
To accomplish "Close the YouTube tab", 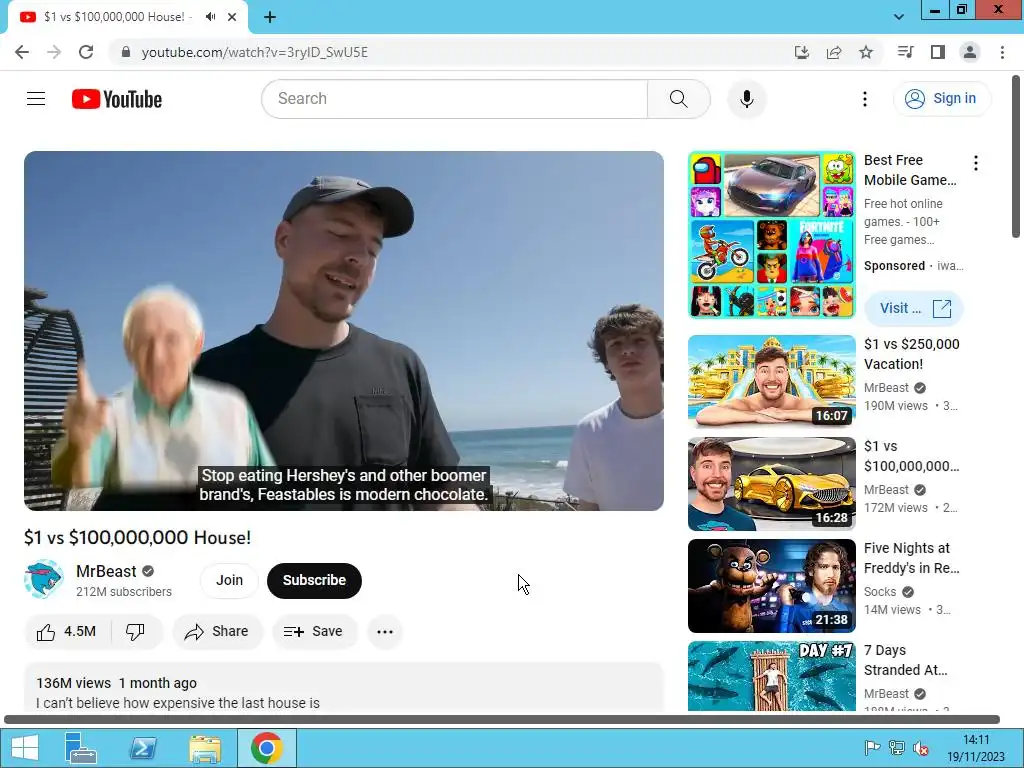I will (x=232, y=17).
